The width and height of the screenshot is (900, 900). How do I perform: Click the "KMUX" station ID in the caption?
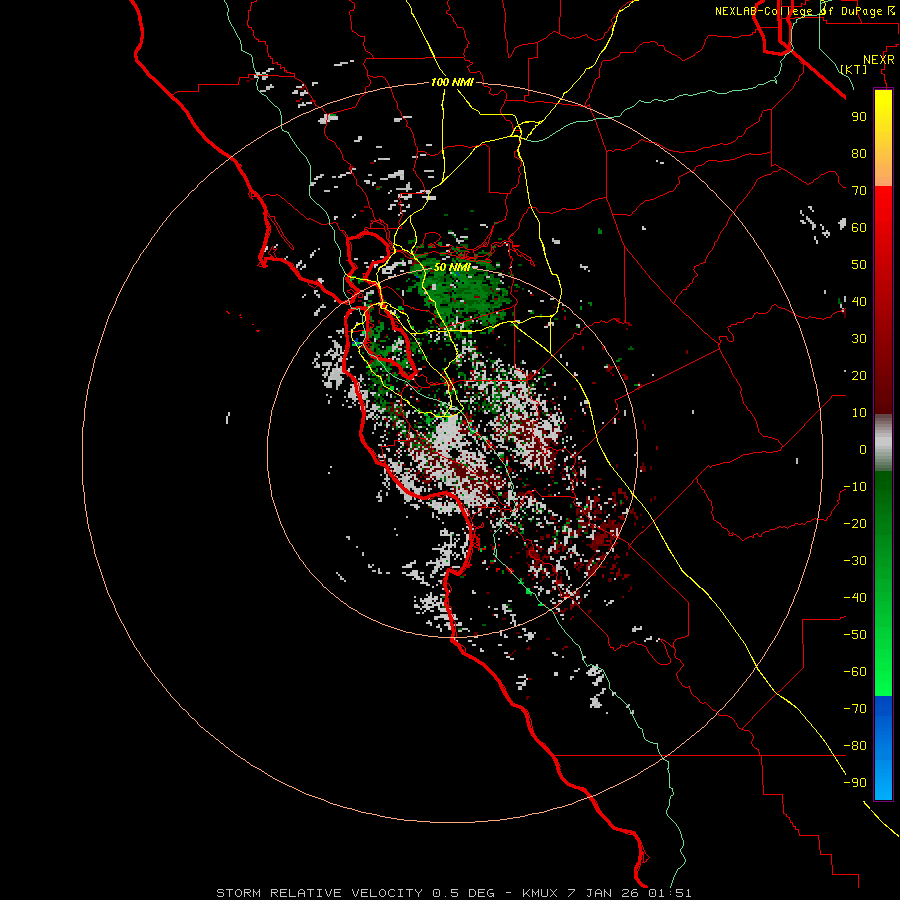click(540, 893)
